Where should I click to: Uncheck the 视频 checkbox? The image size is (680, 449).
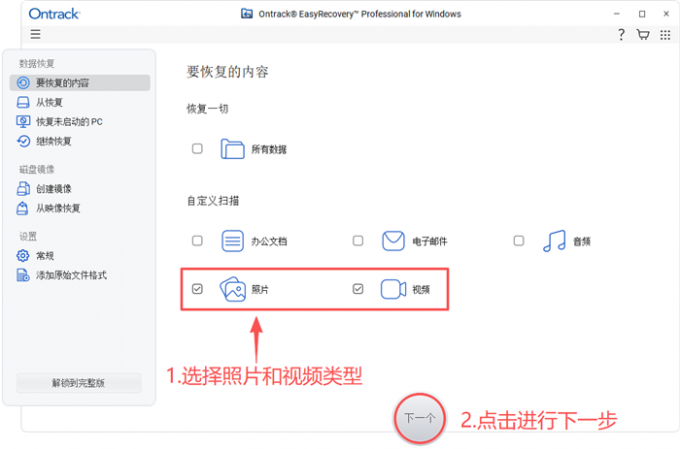pyautogui.click(x=358, y=289)
